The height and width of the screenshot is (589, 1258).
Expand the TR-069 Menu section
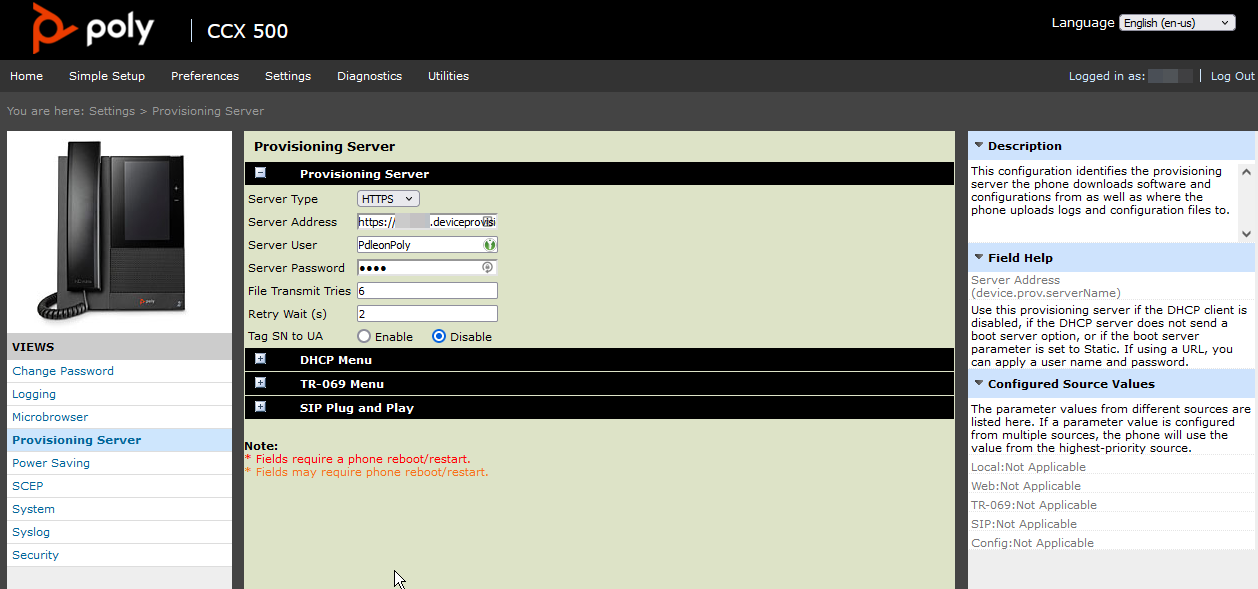point(261,383)
